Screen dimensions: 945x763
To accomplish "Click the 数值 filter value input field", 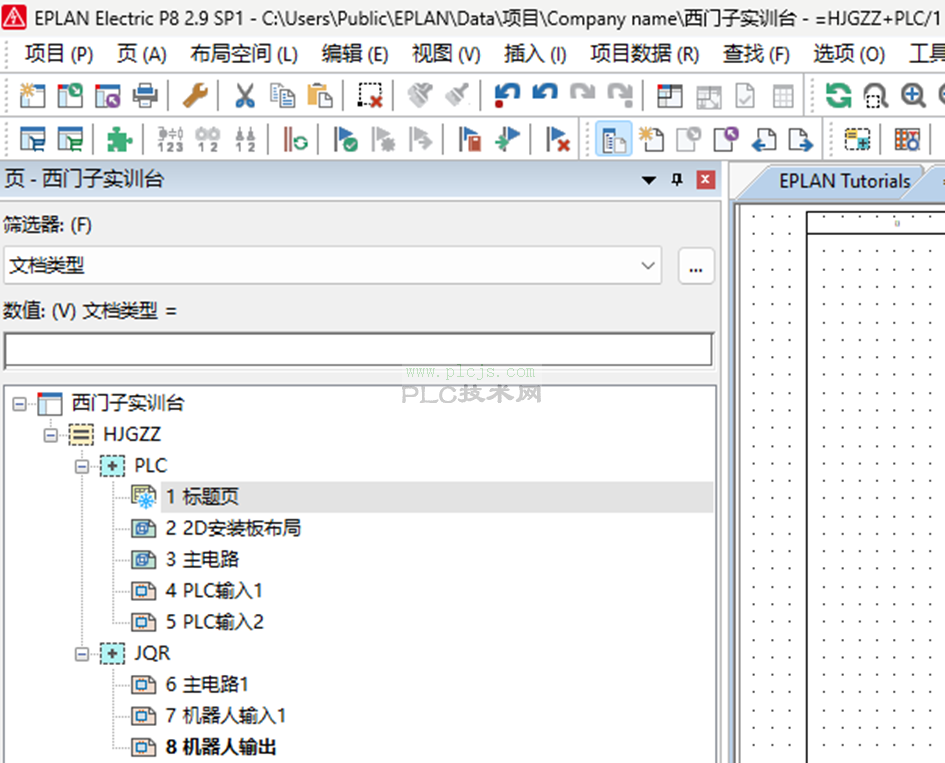I will [359, 350].
